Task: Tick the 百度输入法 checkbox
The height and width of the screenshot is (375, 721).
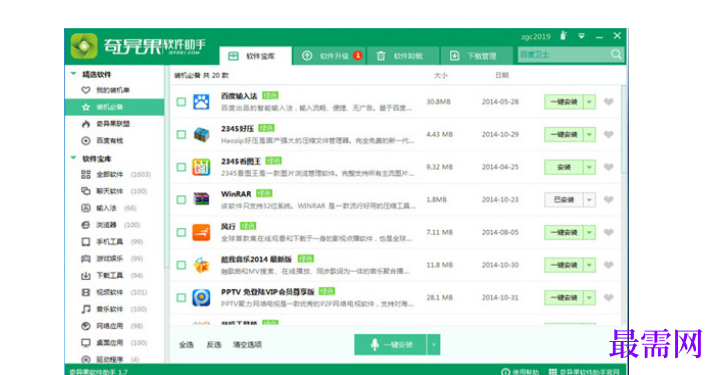Action: point(181,102)
